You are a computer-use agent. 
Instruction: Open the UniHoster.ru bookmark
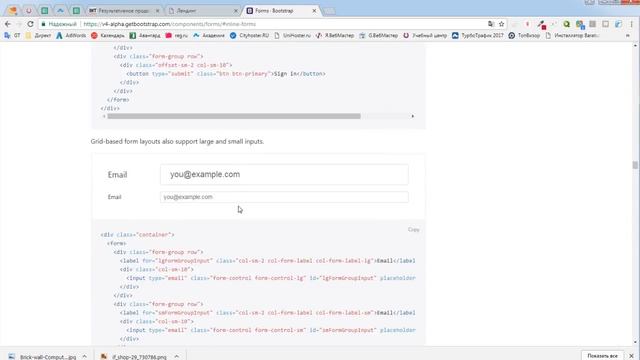(292, 36)
